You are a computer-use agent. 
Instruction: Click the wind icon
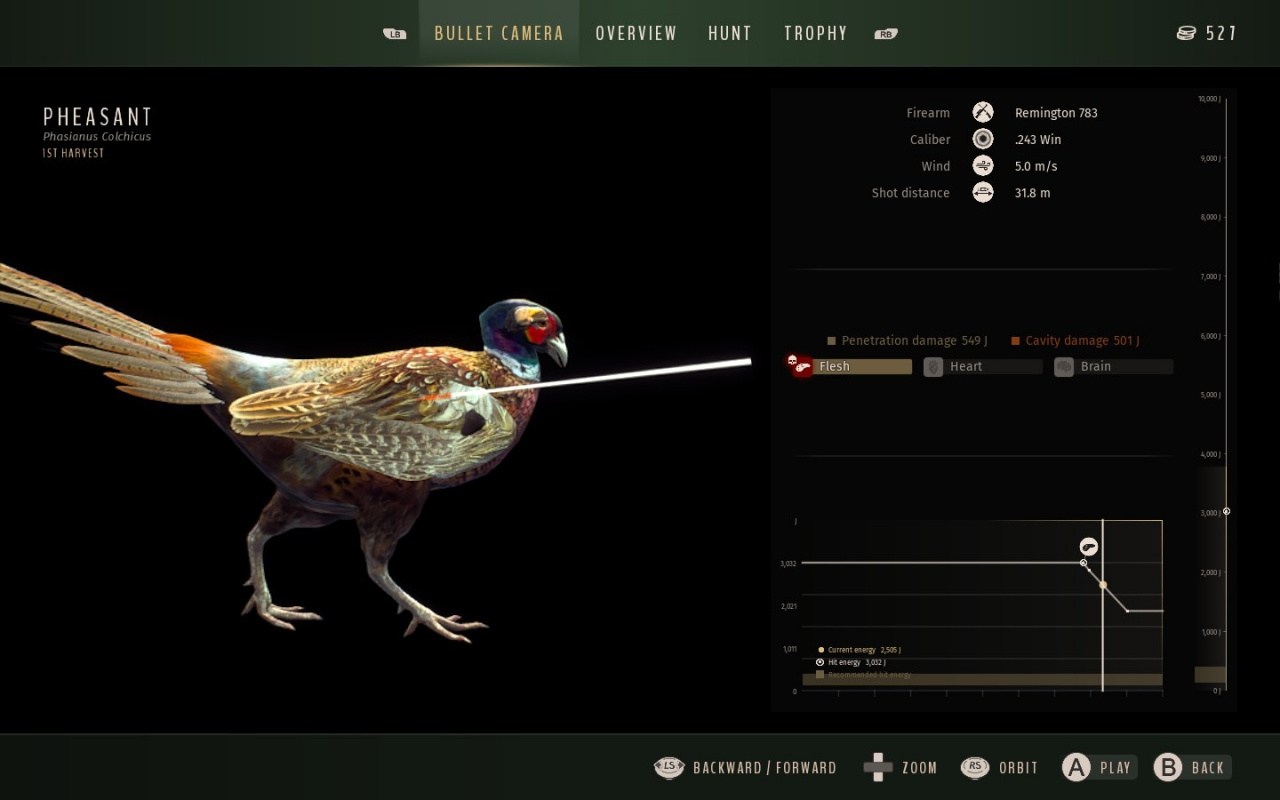pyautogui.click(x=983, y=166)
